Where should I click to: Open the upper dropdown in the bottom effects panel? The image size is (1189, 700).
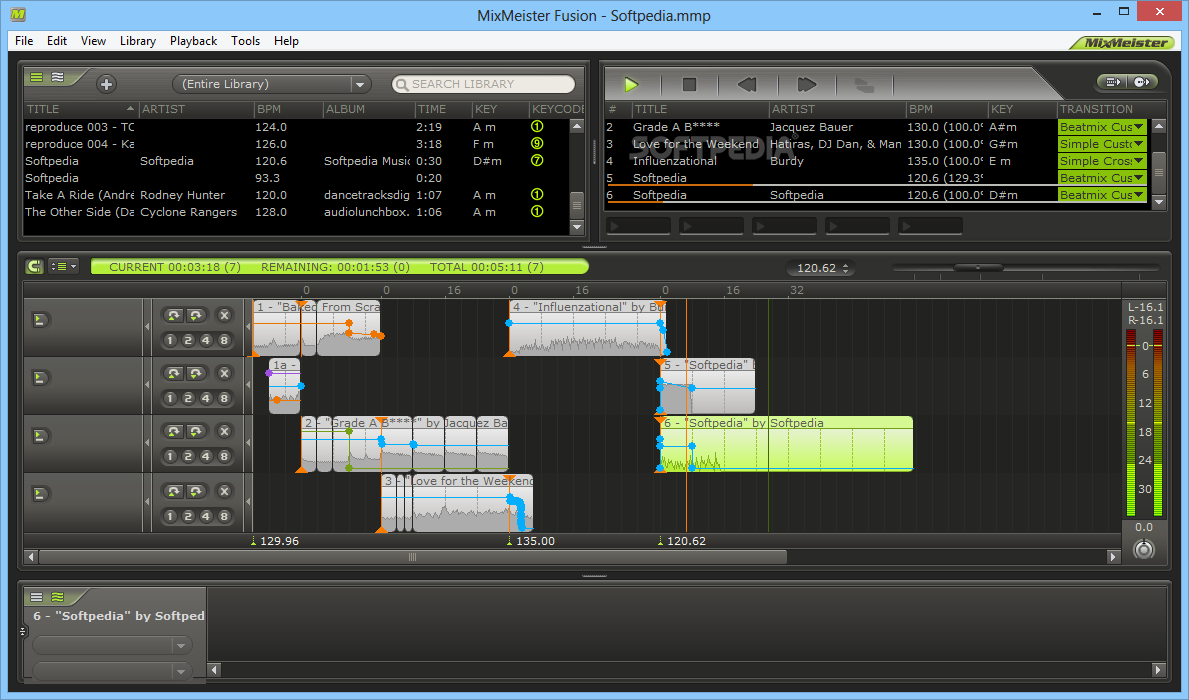(x=112, y=645)
